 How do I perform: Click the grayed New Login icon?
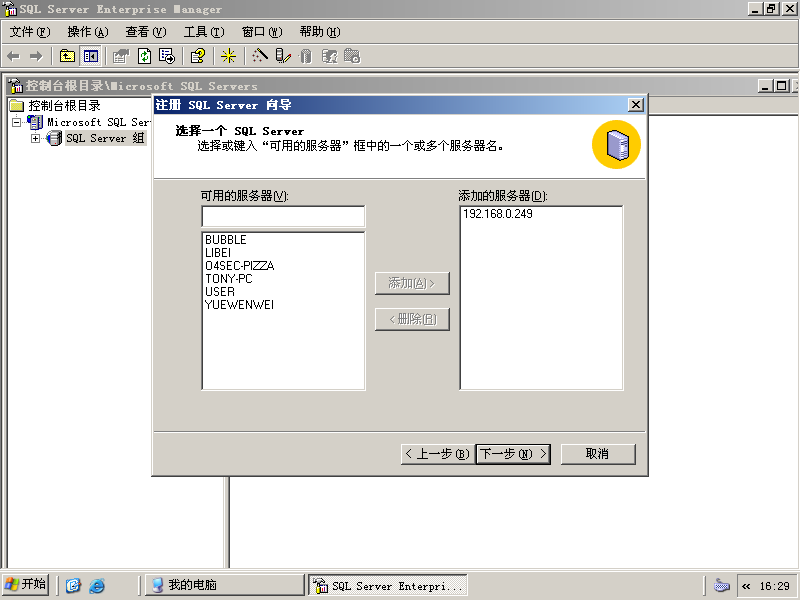[x=330, y=56]
